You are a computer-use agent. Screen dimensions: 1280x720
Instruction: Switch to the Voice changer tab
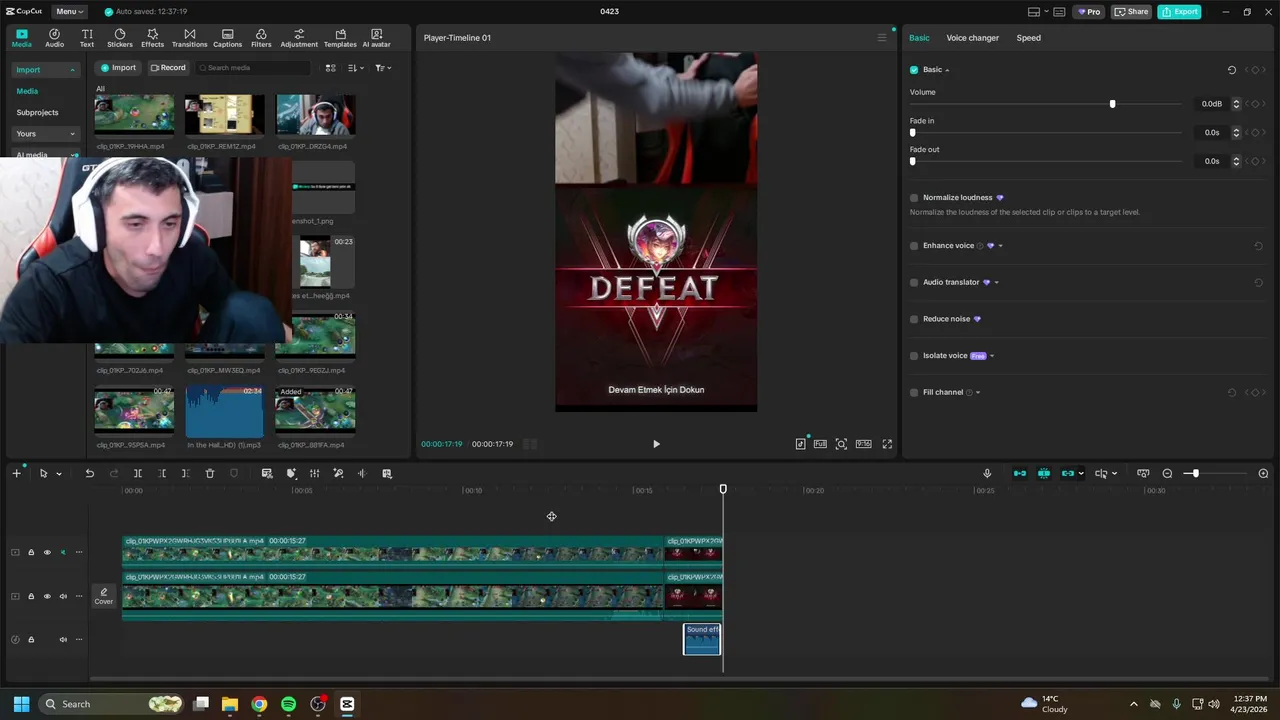point(973,38)
